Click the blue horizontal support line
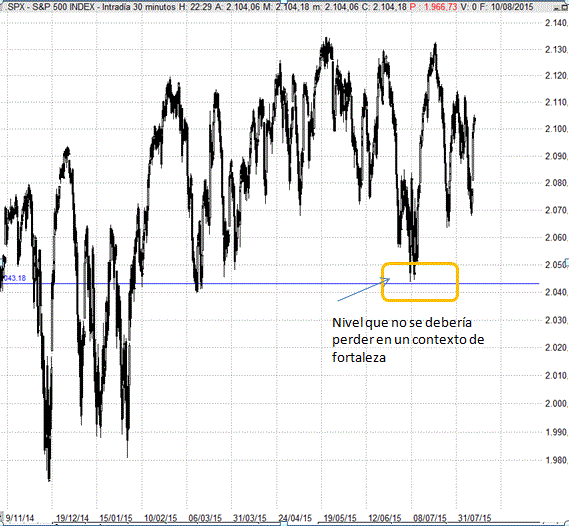 [x=270, y=284]
